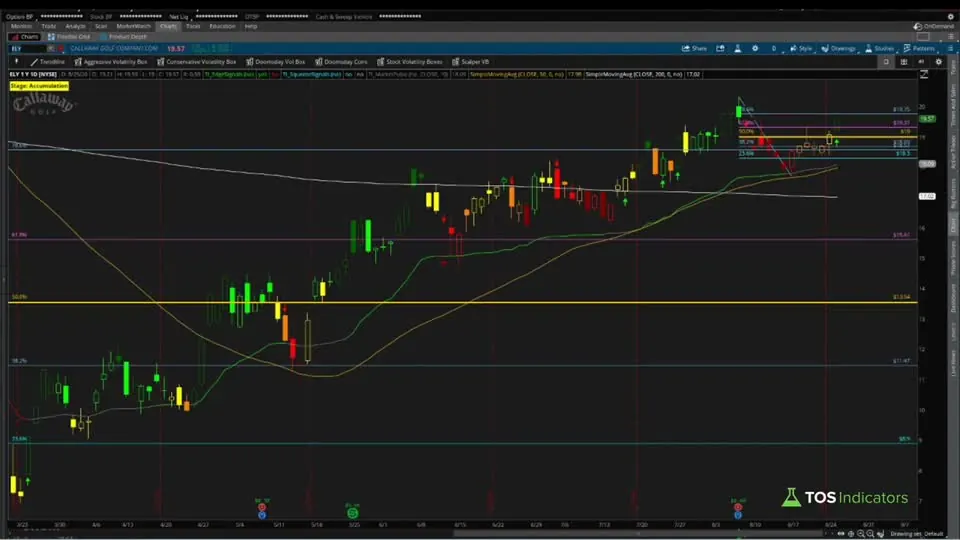This screenshot has width=960, height=540.
Task: Switch to the Product Depth sub-tab
Action: coord(123,37)
